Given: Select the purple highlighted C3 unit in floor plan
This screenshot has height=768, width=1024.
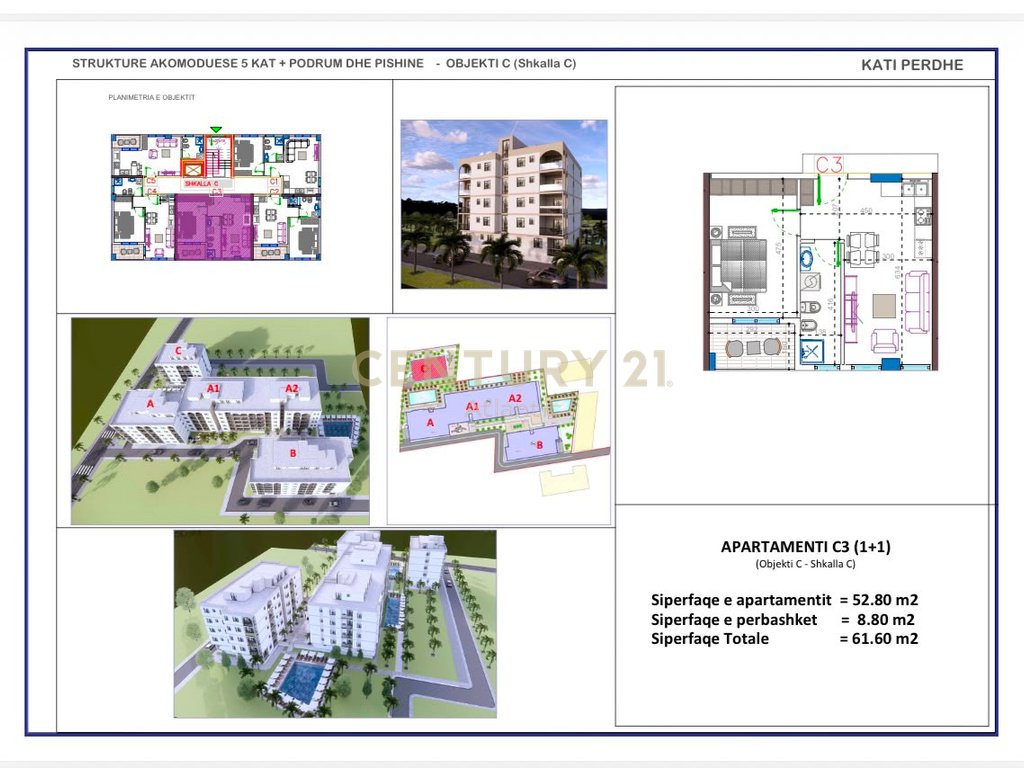Looking at the screenshot, I should 214,227.
